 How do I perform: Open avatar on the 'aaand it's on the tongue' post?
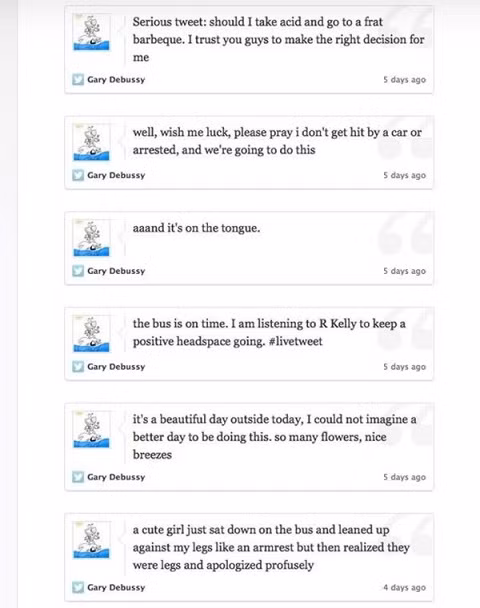click(x=92, y=238)
